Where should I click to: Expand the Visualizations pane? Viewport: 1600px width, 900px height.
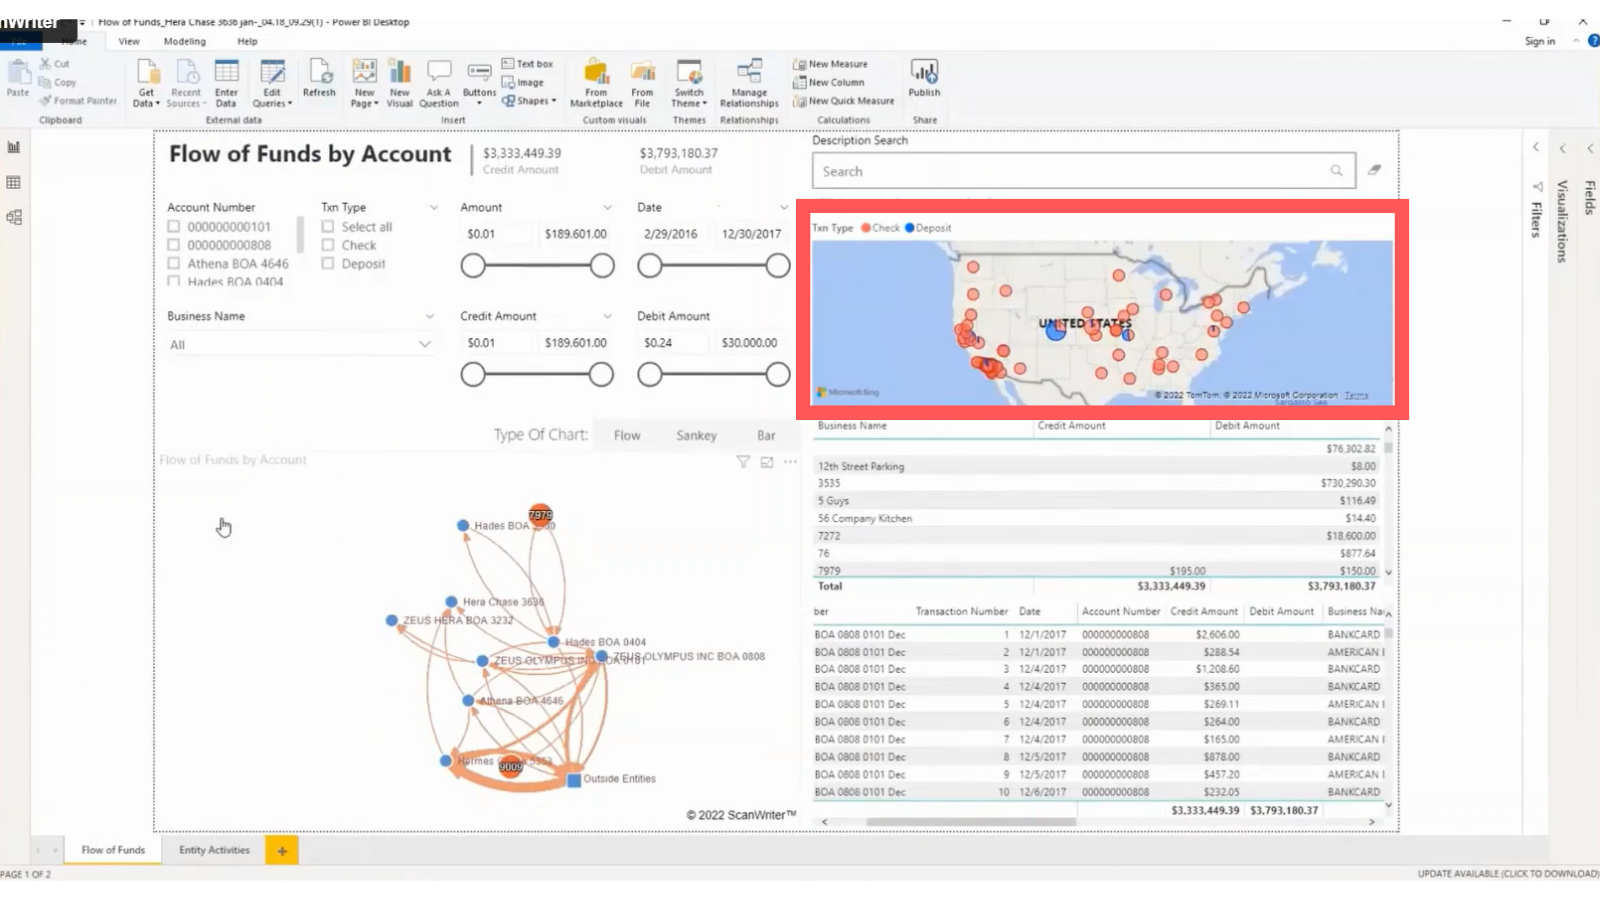click(1562, 148)
